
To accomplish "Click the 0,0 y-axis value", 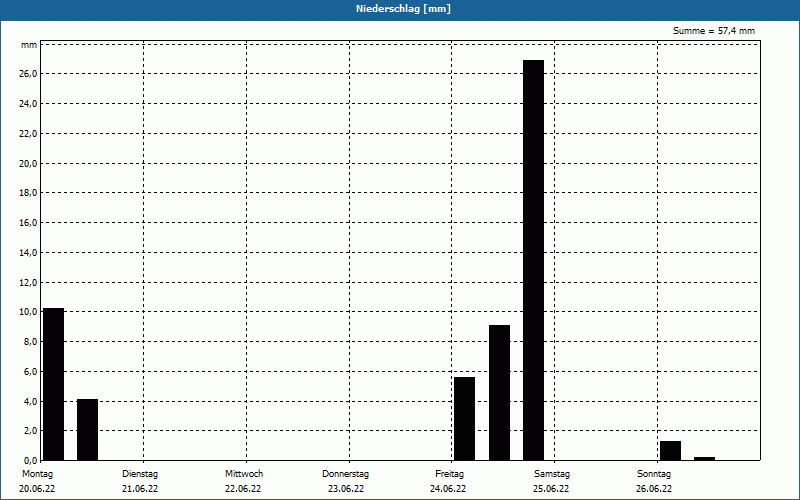I will pyautogui.click(x=30, y=460).
